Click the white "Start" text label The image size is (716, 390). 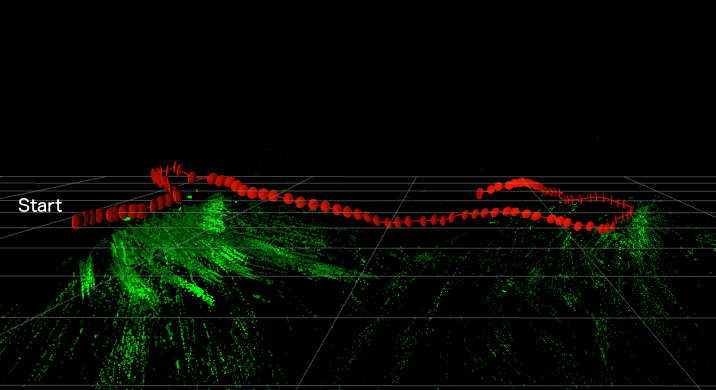point(40,206)
